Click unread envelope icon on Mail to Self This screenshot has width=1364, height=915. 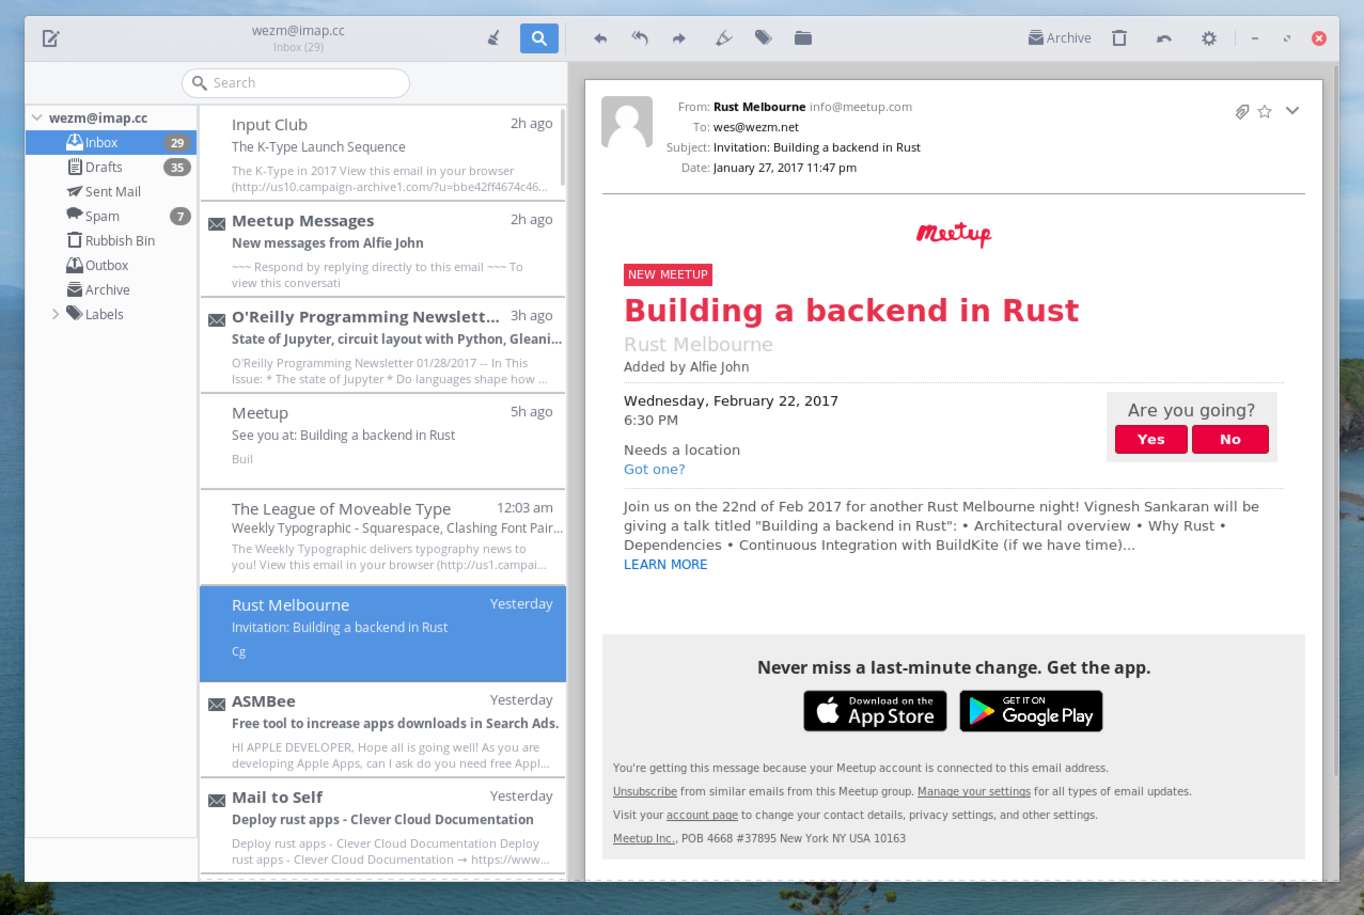(216, 800)
